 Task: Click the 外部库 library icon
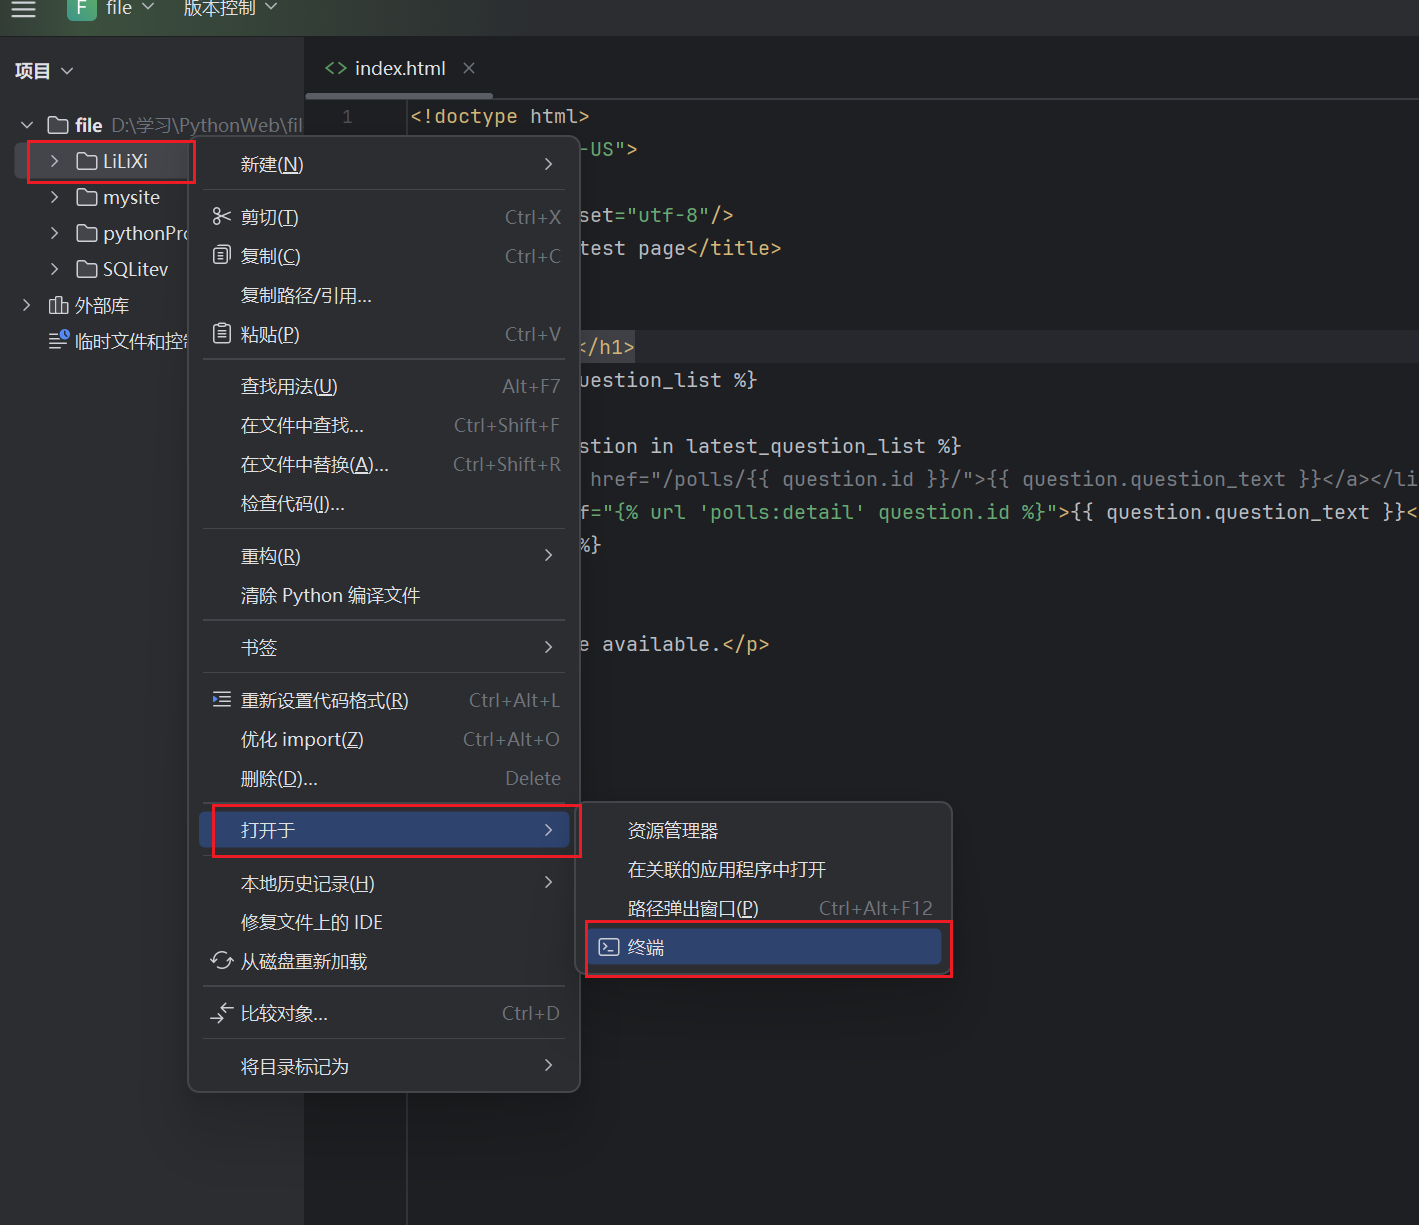pyautogui.click(x=59, y=305)
